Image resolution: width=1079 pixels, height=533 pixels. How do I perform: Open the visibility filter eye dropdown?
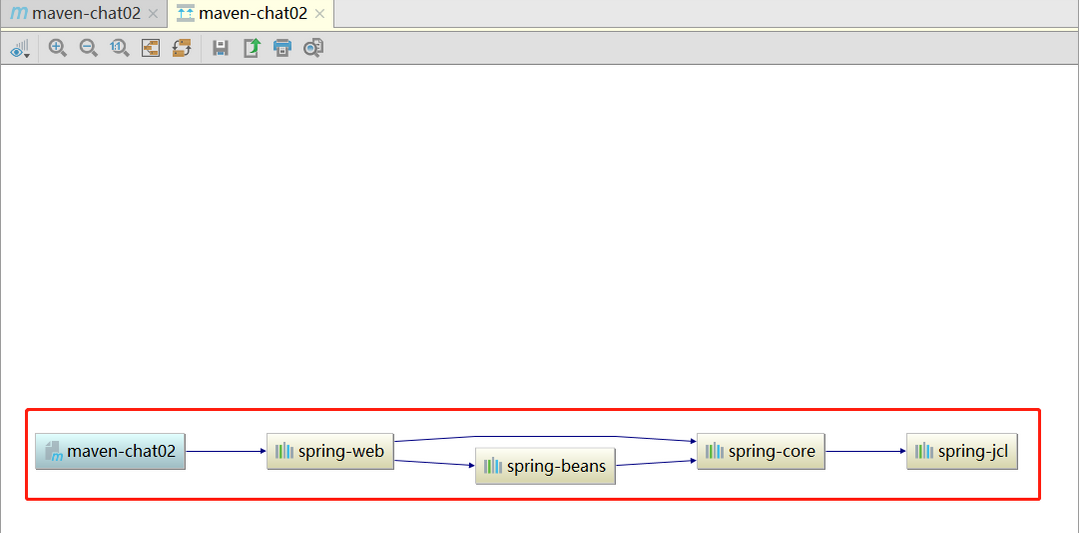pyautogui.click(x=20, y=48)
